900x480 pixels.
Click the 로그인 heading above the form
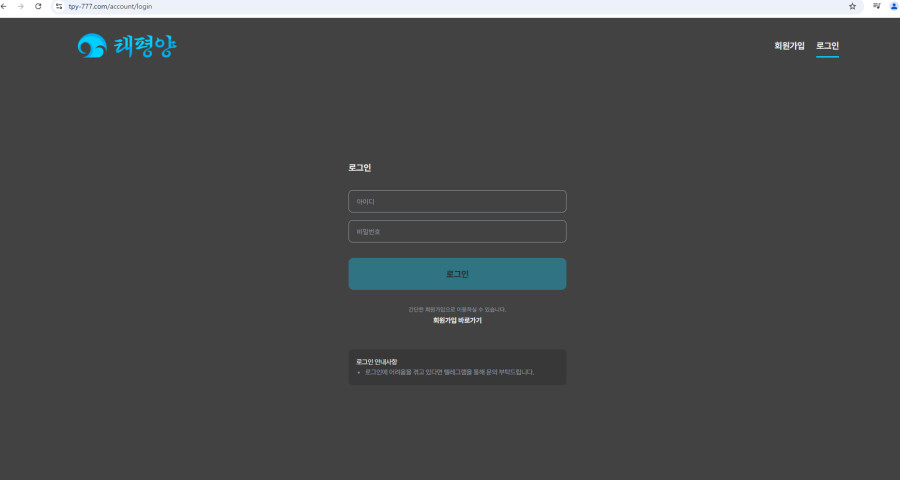pyautogui.click(x=360, y=168)
